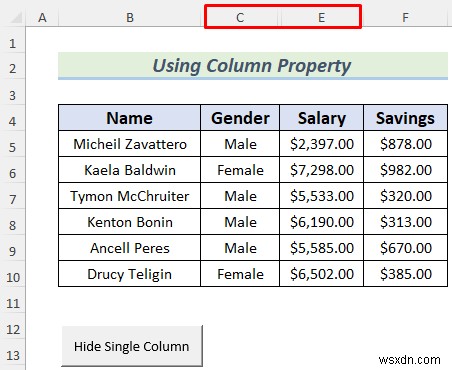The width and height of the screenshot is (452, 370).
Task: Click cell Kaela Baldwin
Action: tap(130, 170)
